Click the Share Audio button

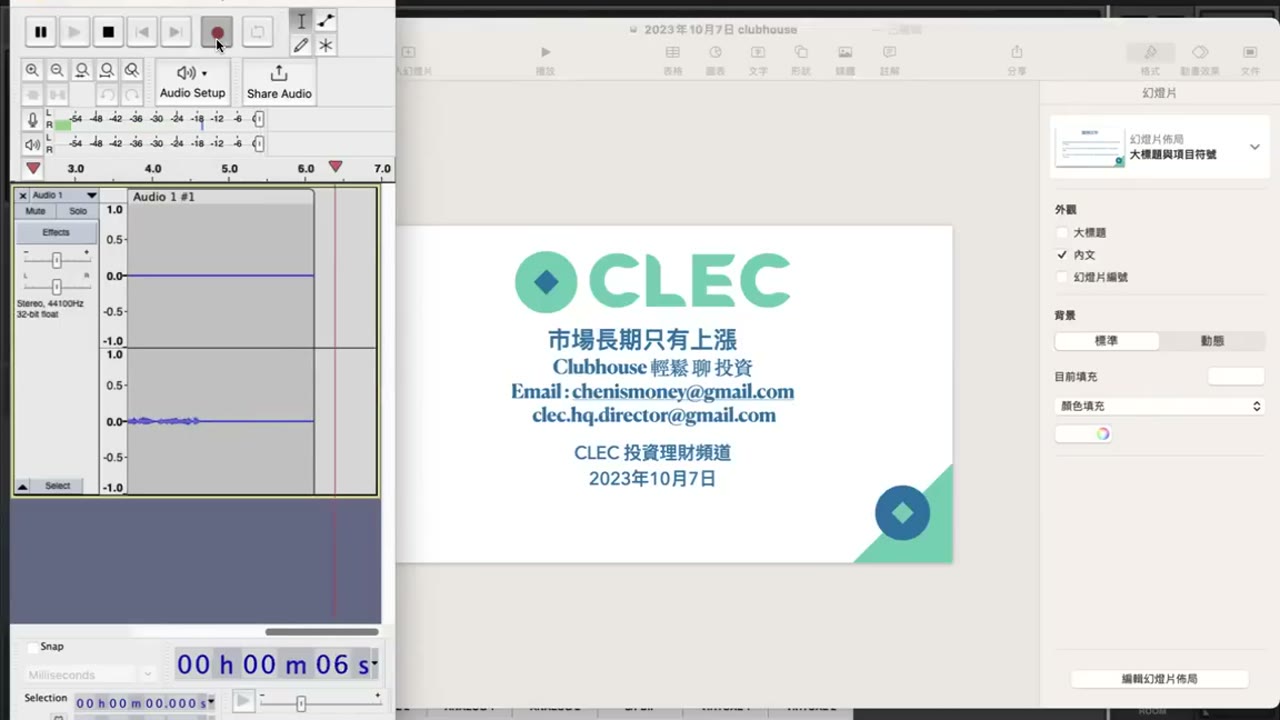pos(279,81)
